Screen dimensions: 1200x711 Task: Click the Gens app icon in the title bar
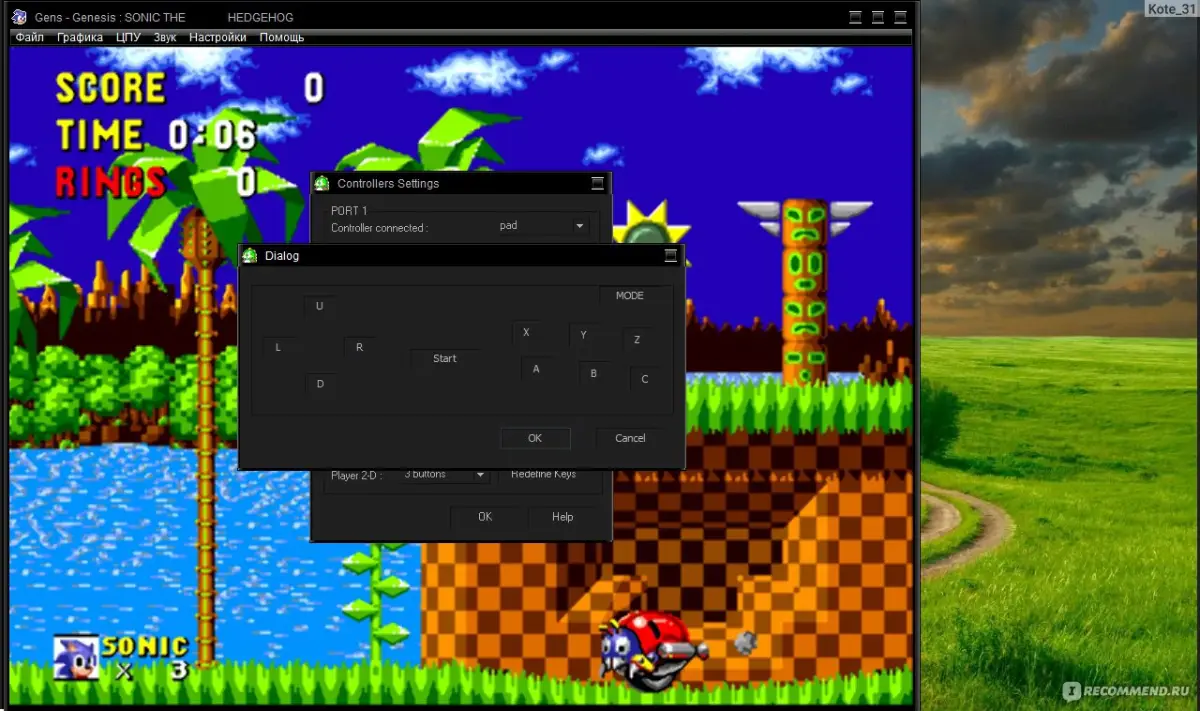[x=19, y=17]
